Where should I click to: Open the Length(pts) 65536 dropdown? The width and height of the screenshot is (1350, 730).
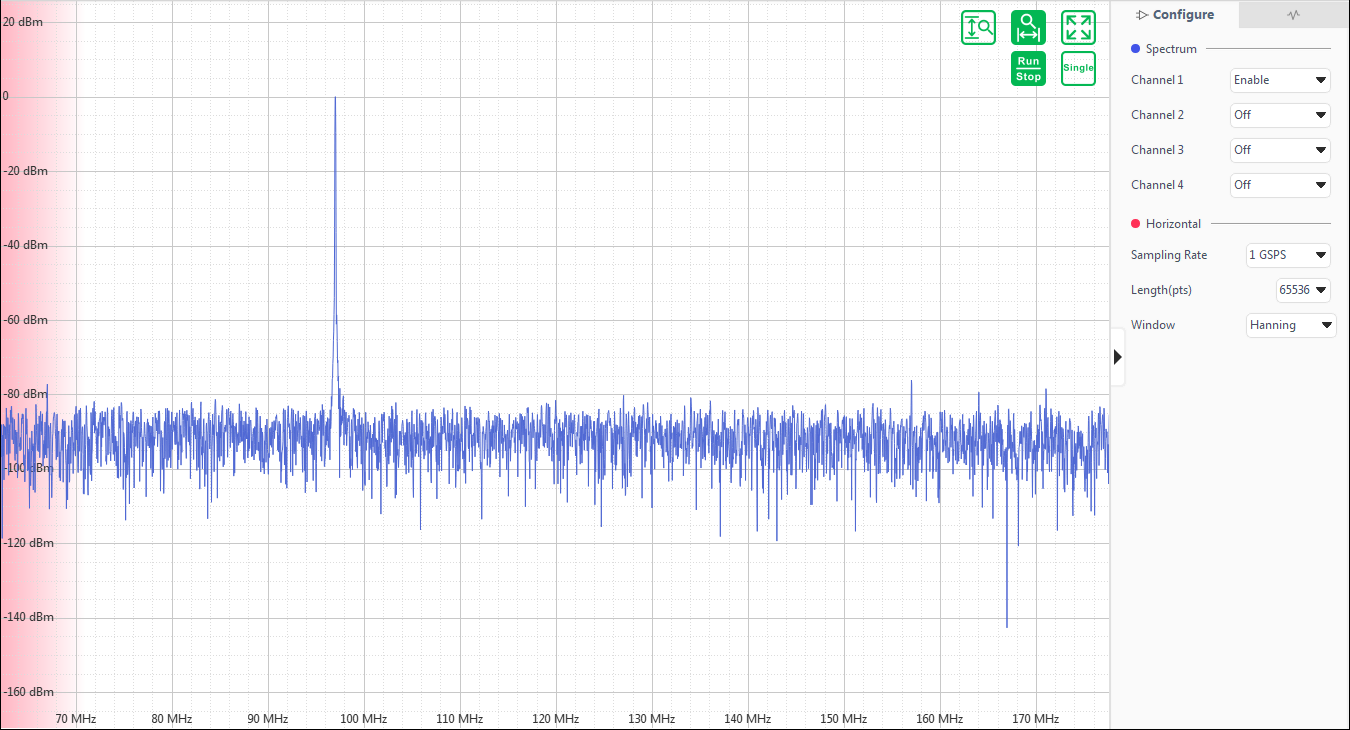point(1302,290)
